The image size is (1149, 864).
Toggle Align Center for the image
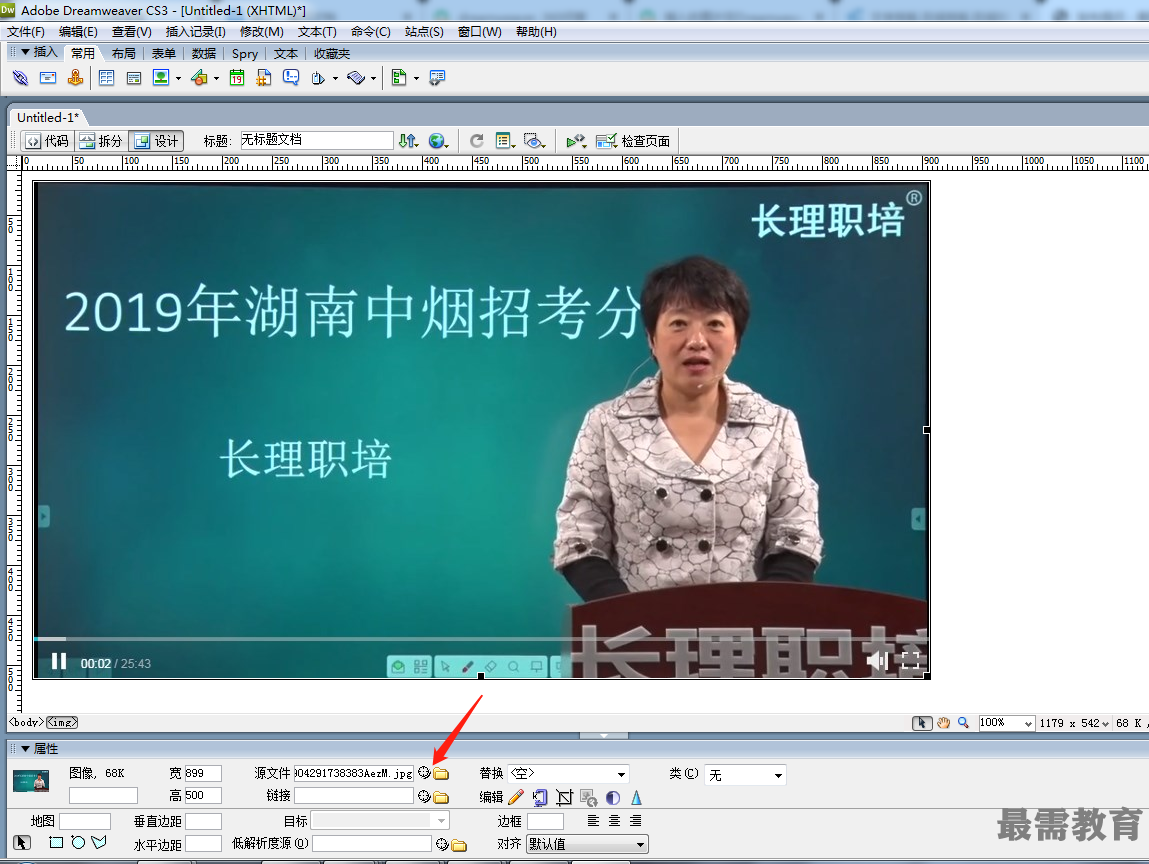click(x=614, y=821)
